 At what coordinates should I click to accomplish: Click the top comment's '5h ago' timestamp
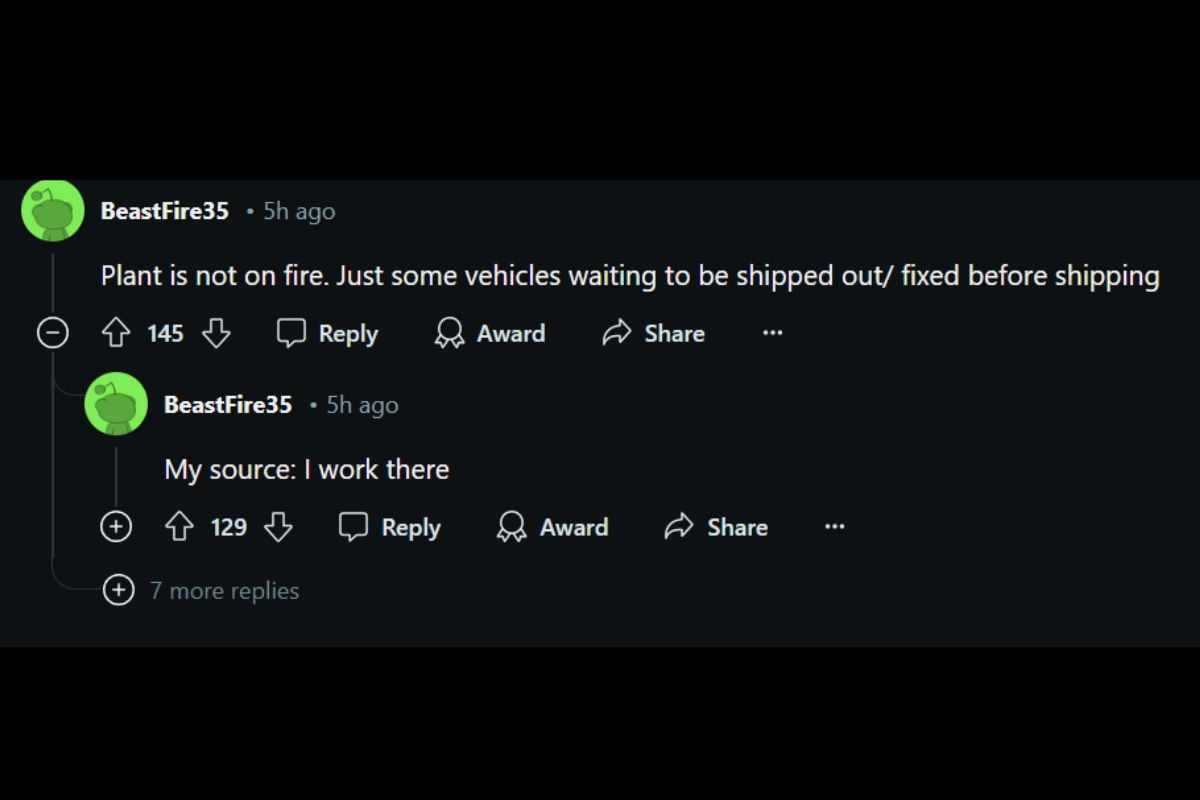click(299, 211)
